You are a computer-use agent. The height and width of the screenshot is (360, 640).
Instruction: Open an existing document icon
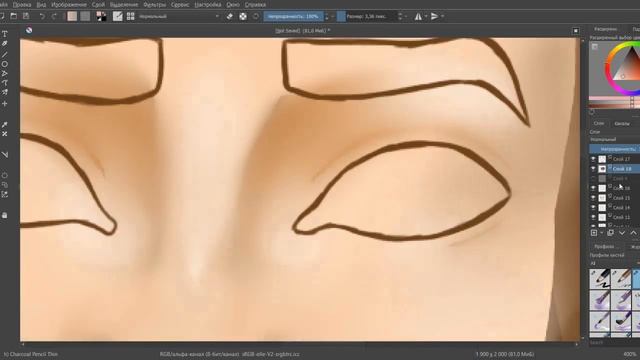pos(13,16)
